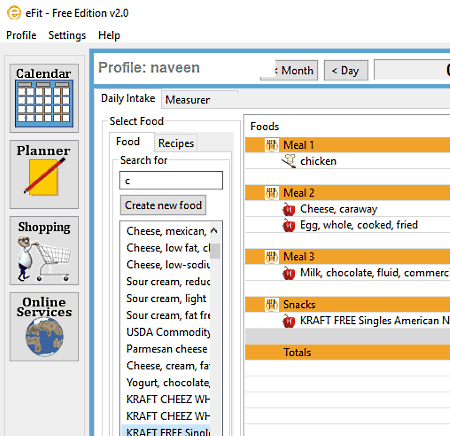Choose Sour cream, light in food list
450x436 pixels.
click(x=166, y=298)
